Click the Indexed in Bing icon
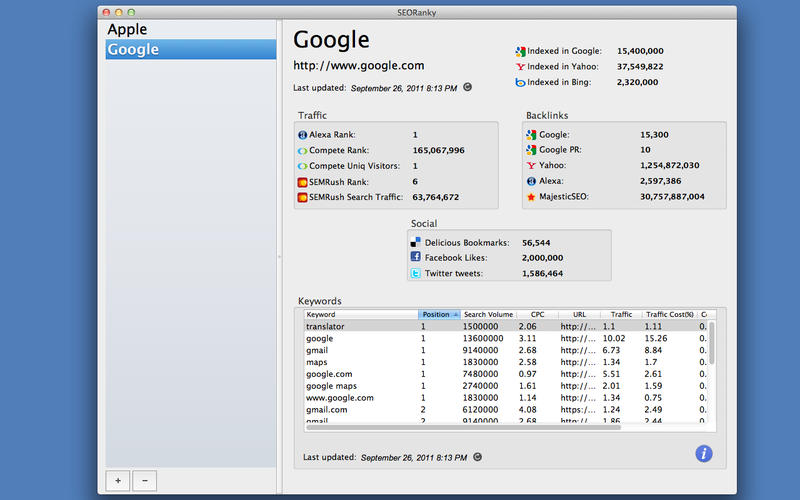 (520, 82)
